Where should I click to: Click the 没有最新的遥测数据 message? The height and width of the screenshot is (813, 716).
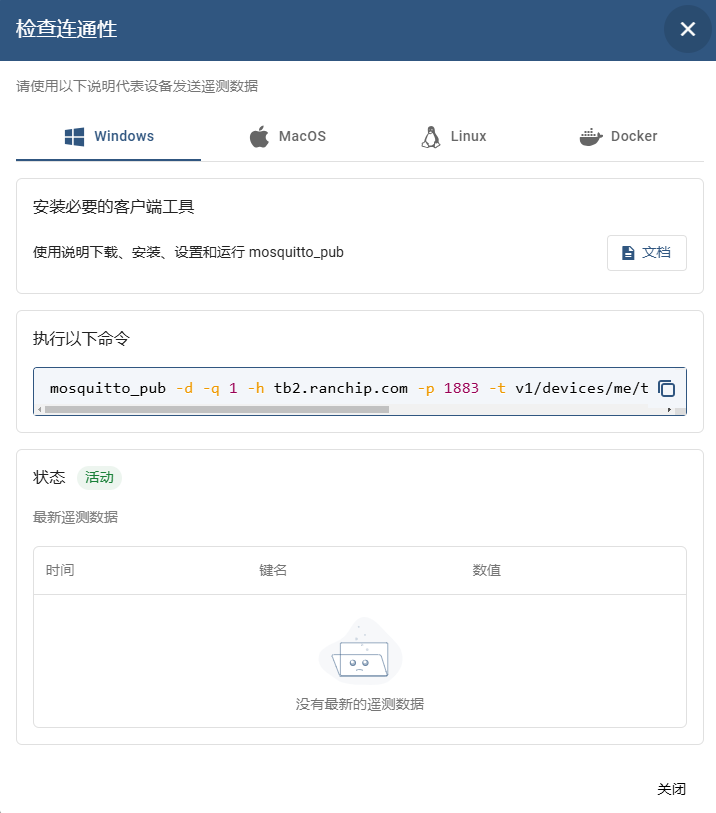click(x=360, y=704)
